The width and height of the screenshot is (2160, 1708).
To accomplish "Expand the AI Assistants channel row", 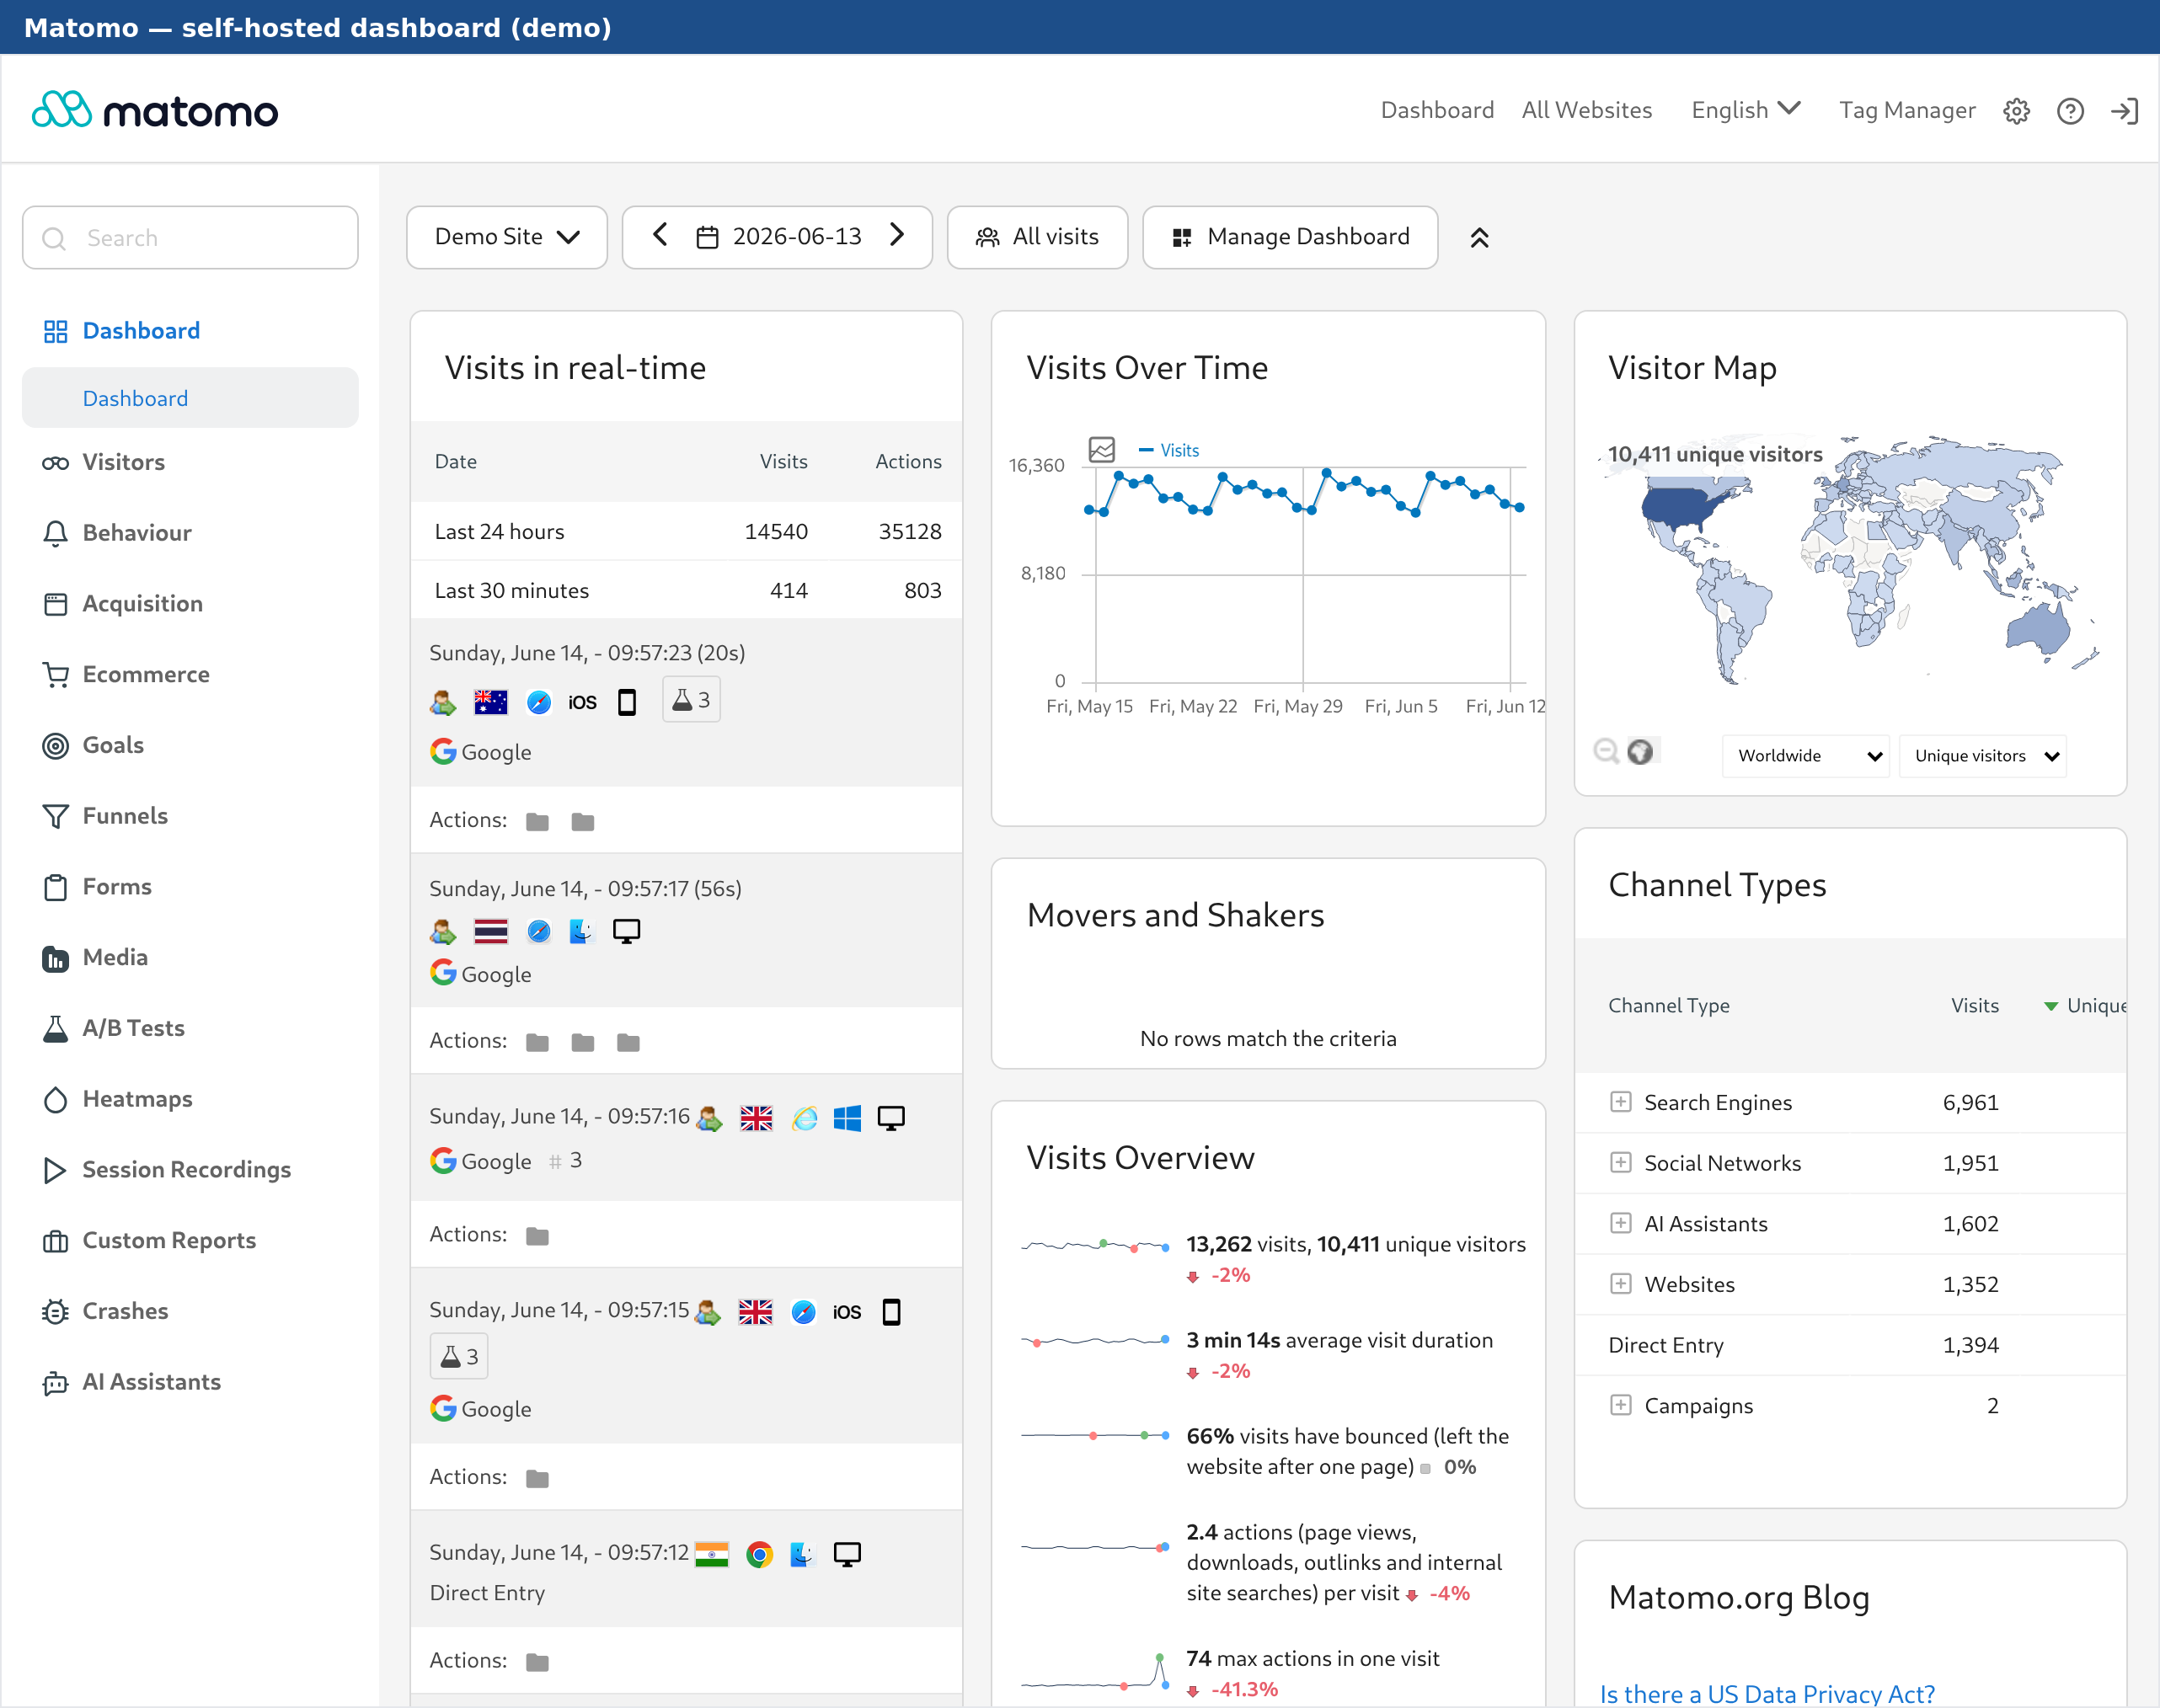I will pyautogui.click(x=1620, y=1223).
